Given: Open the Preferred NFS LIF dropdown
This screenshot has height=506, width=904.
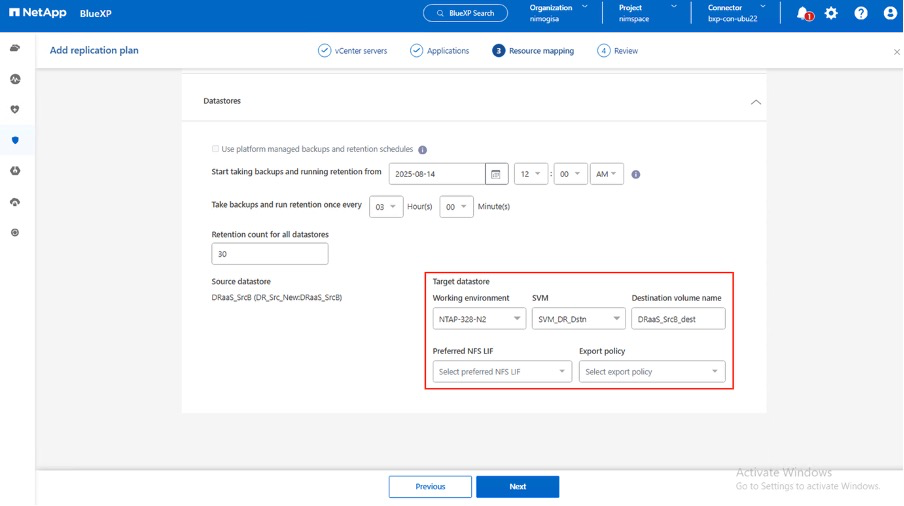Looking at the screenshot, I should tap(502, 372).
